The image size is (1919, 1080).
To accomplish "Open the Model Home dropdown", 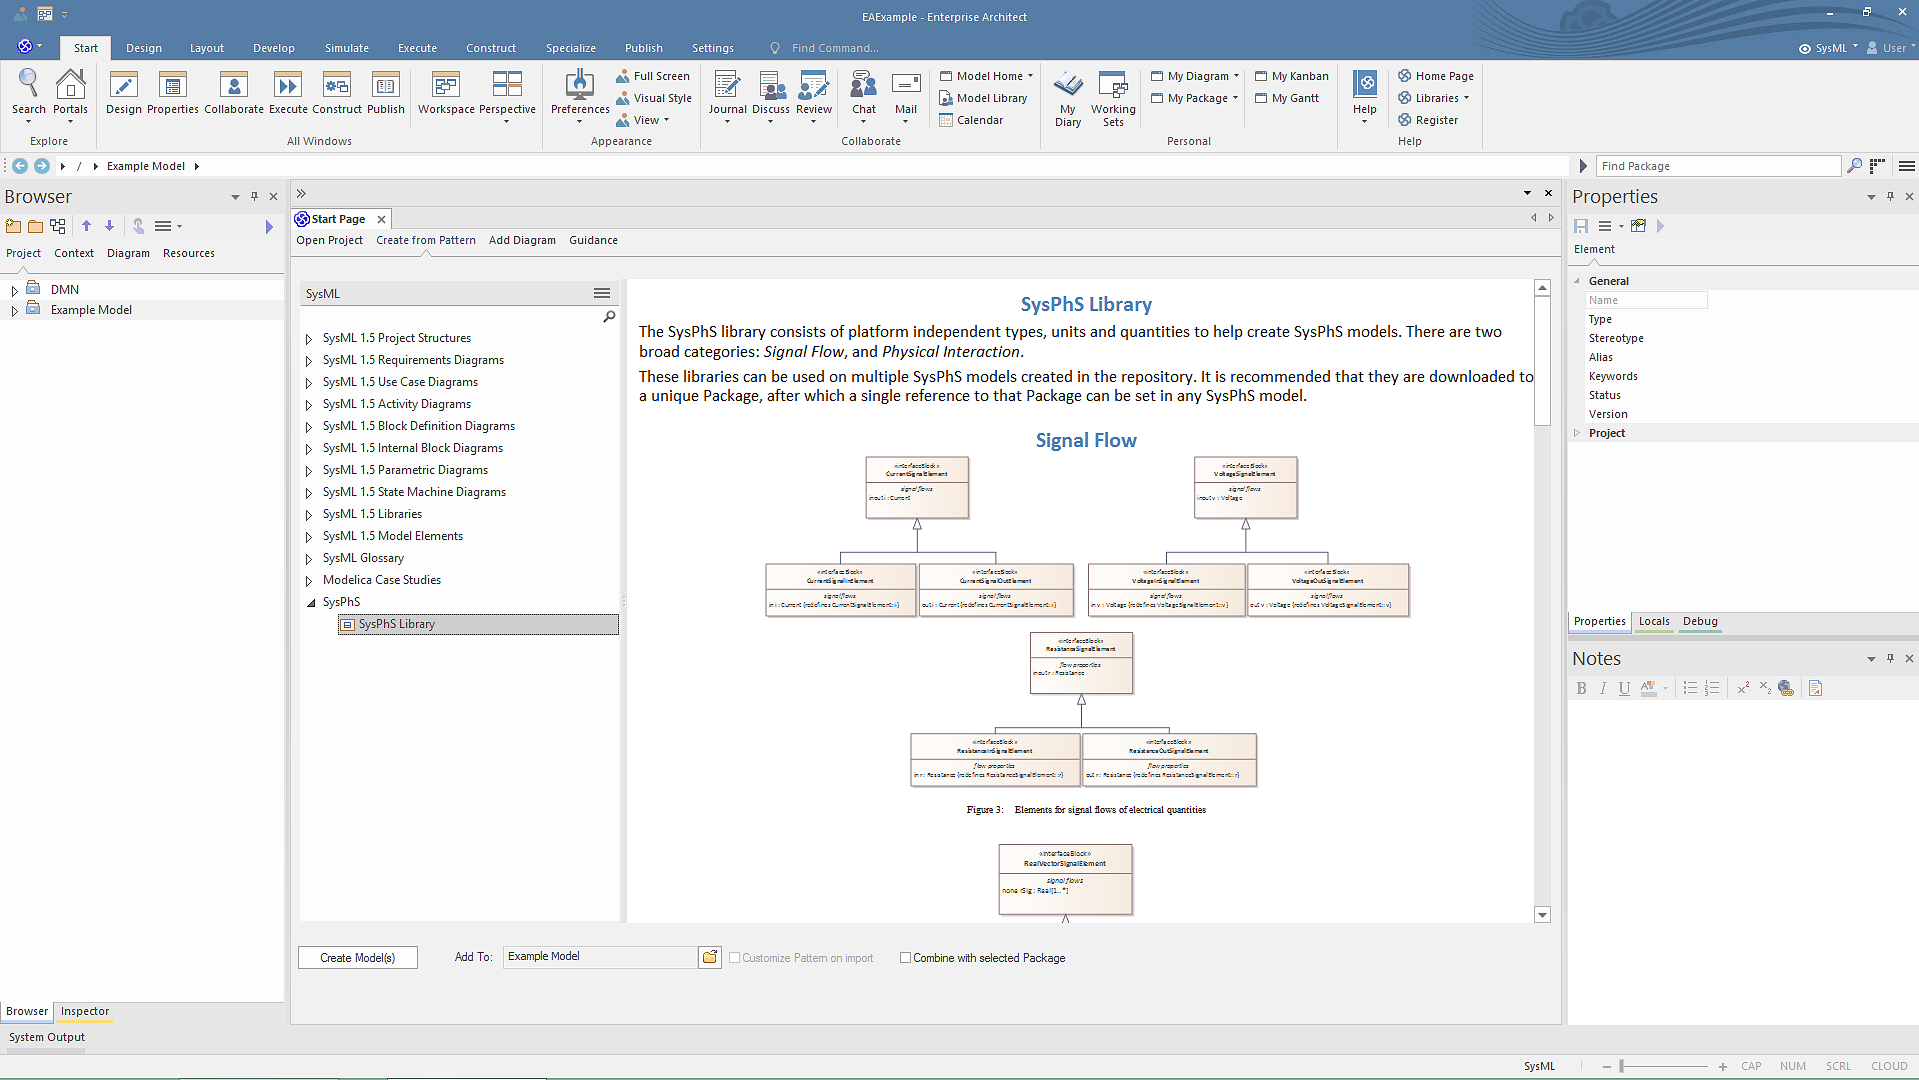I will pyautogui.click(x=989, y=76).
